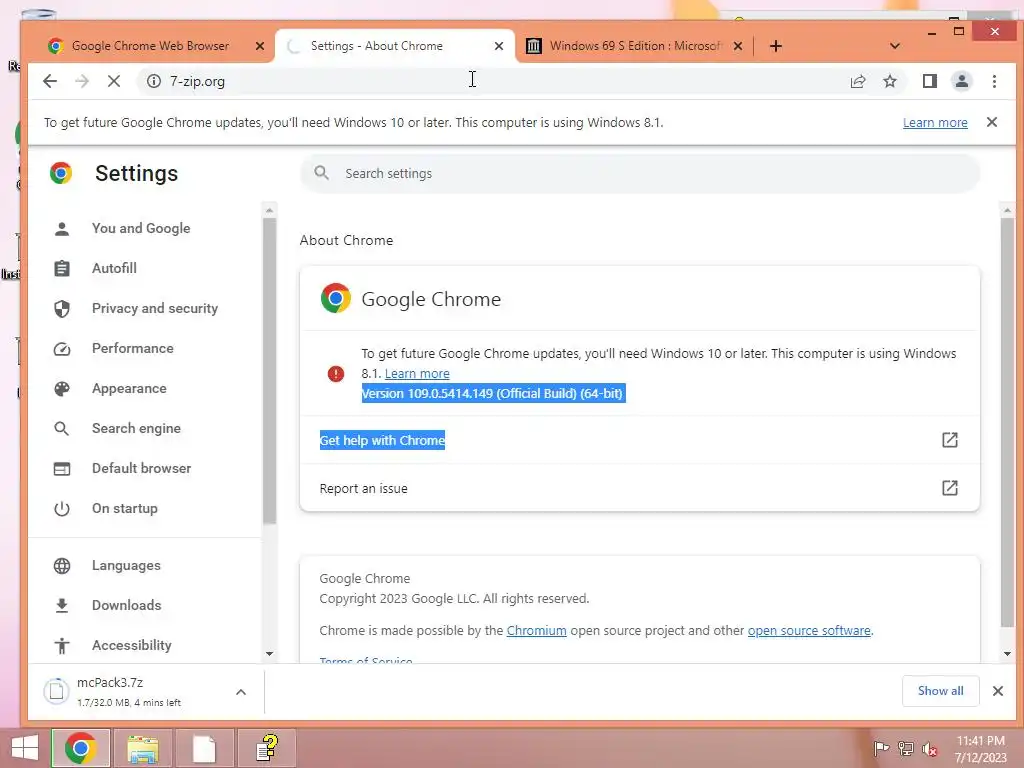
Task: Open Privacy and security settings
Action: coord(154,308)
